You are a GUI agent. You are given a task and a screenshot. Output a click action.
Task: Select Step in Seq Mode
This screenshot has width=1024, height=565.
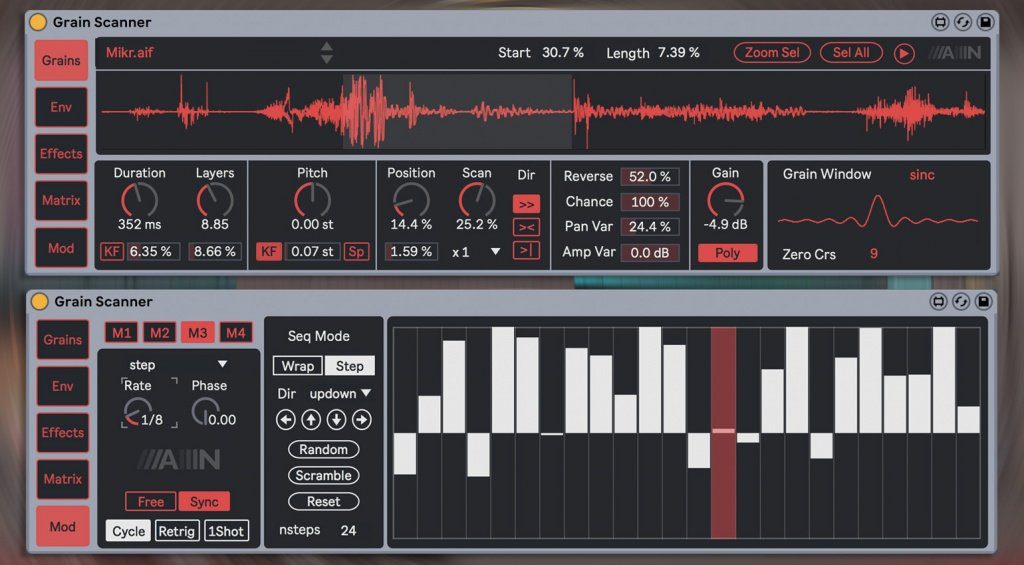click(349, 366)
